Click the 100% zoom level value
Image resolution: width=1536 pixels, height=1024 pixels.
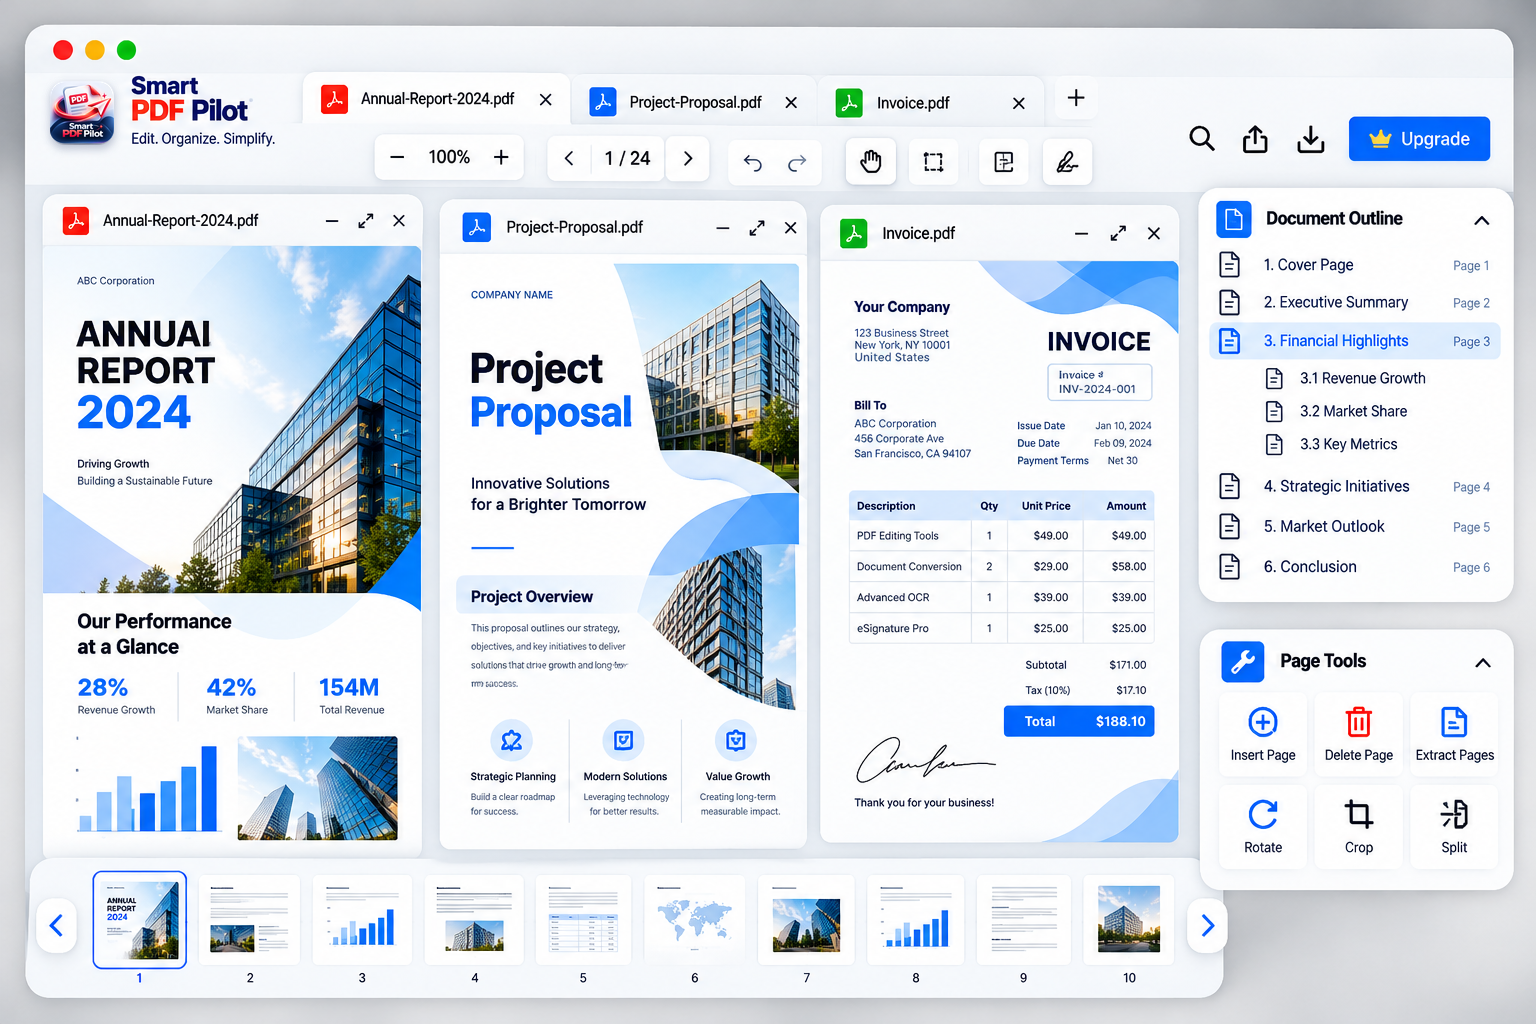(449, 157)
